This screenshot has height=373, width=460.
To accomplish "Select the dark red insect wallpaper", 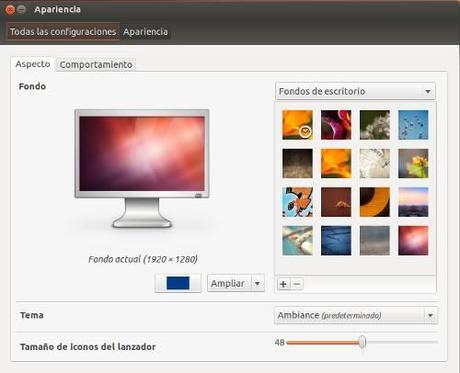I will pos(336,202).
